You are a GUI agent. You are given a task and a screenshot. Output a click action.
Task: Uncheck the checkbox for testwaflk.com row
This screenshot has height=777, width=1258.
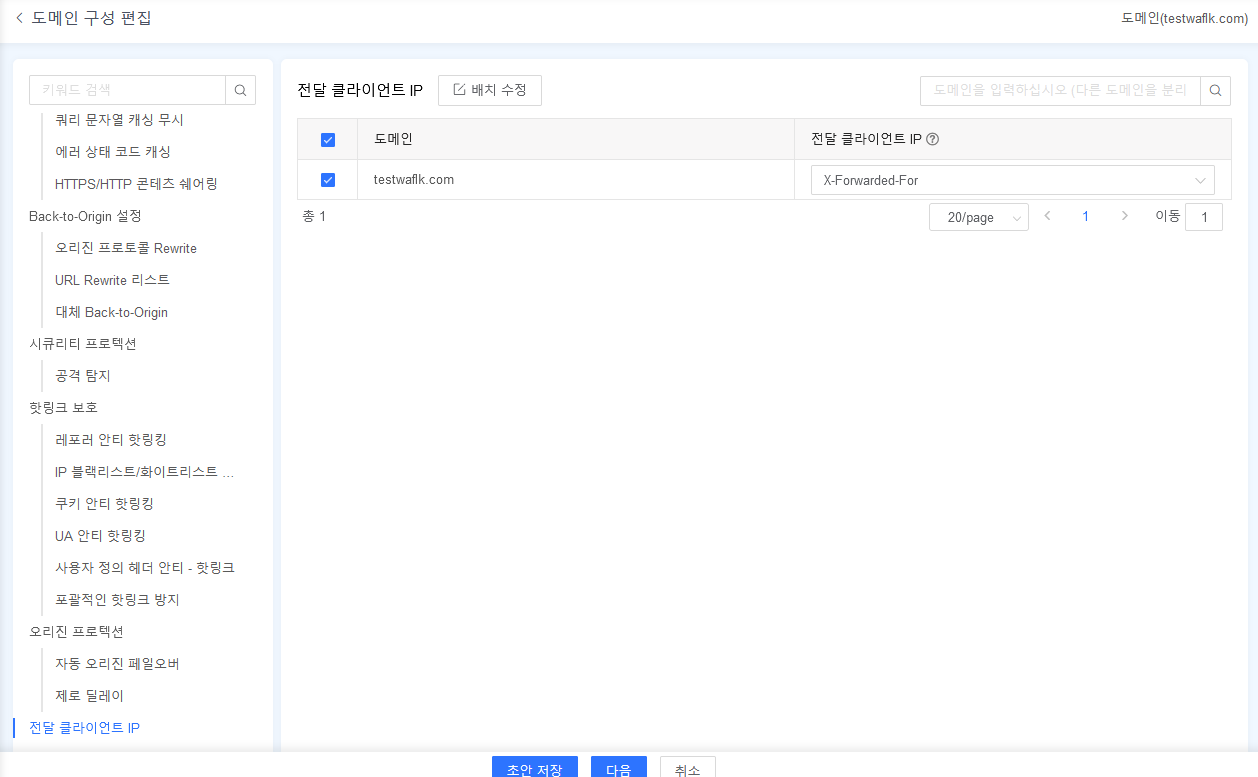327,180
